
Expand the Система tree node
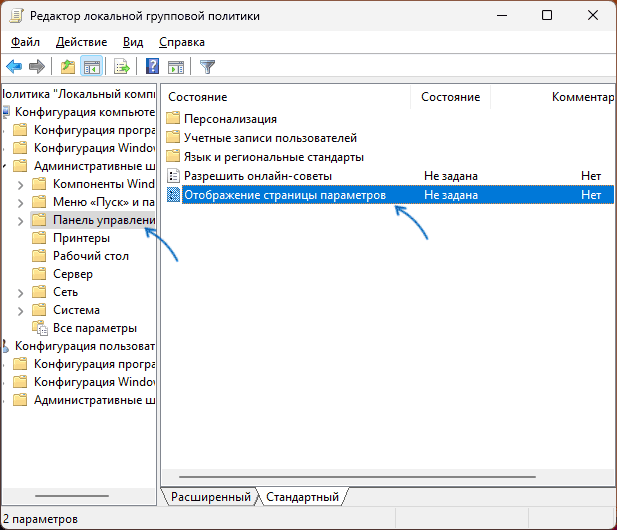coord(20,311)
